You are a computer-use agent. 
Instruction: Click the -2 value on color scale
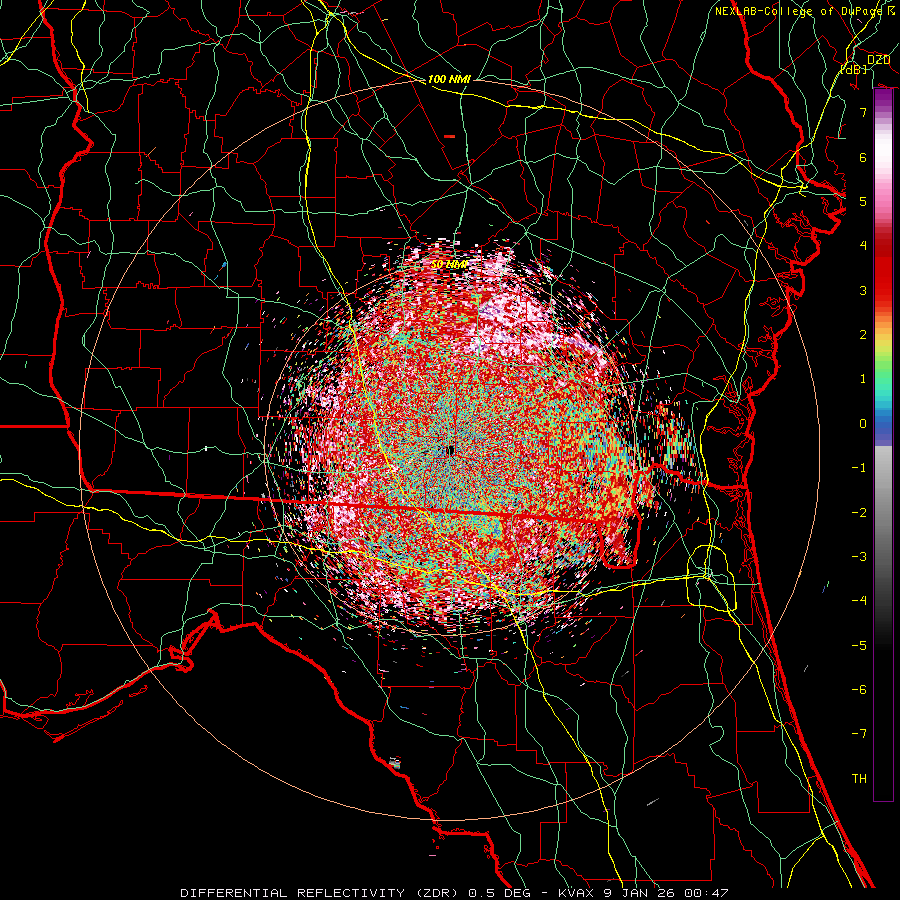click(859, 513)
